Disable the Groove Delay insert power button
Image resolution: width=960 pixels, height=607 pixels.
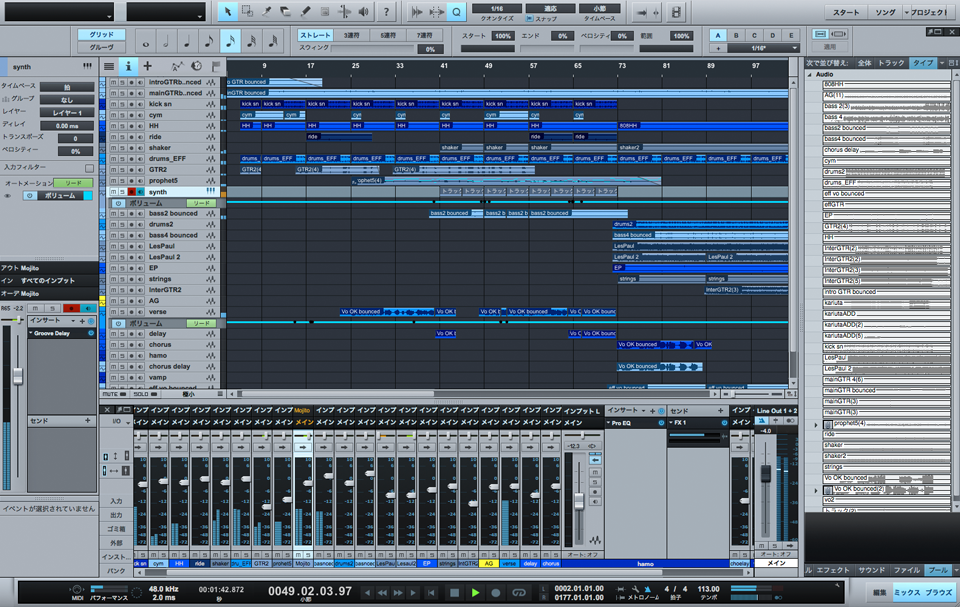pyautogui.click(x=91, y=333)
